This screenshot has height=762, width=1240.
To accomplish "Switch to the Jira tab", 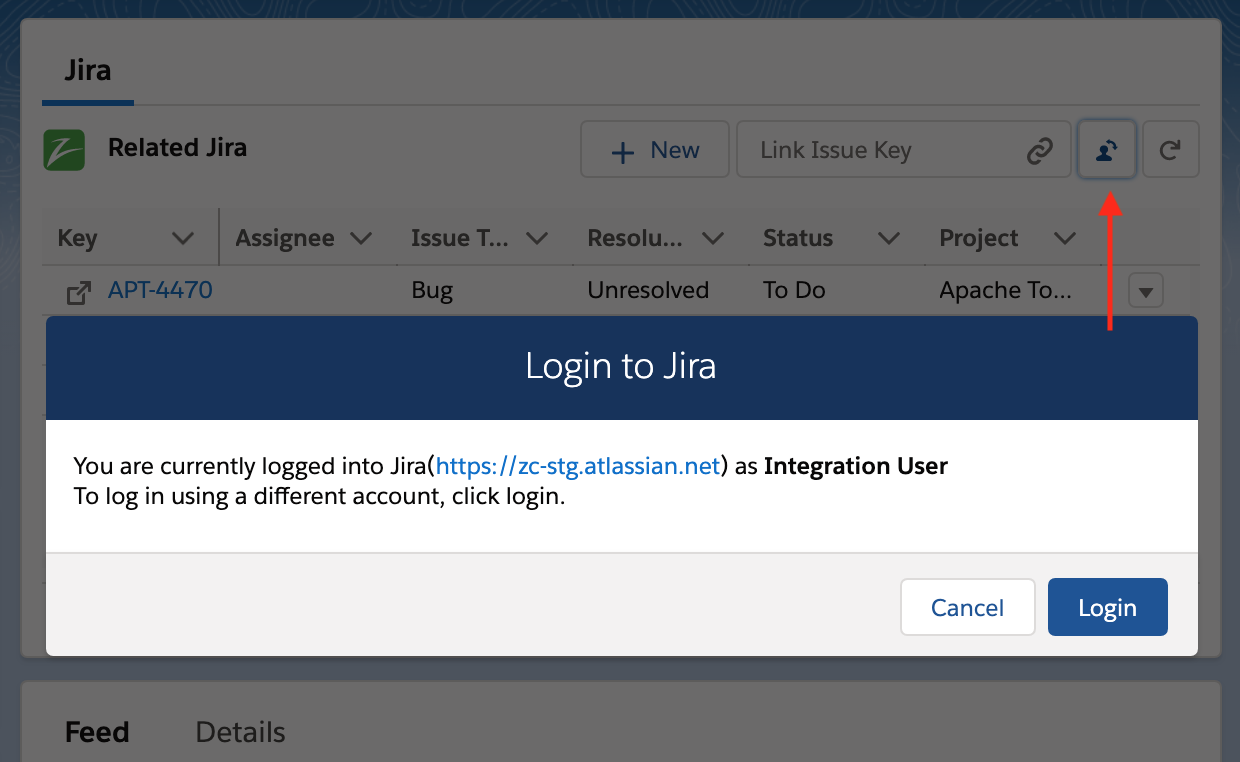I will [x=87, y=70].
